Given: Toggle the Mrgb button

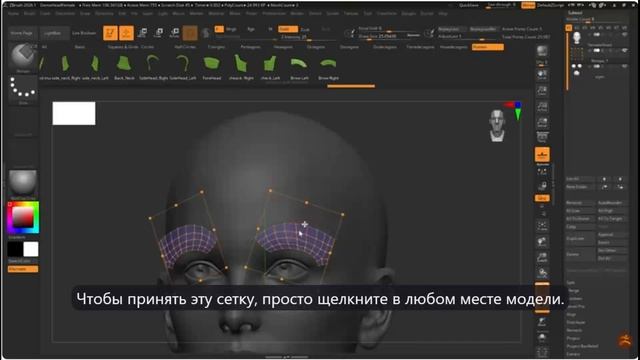Looking at the screenshot, I should pos(231,29).
